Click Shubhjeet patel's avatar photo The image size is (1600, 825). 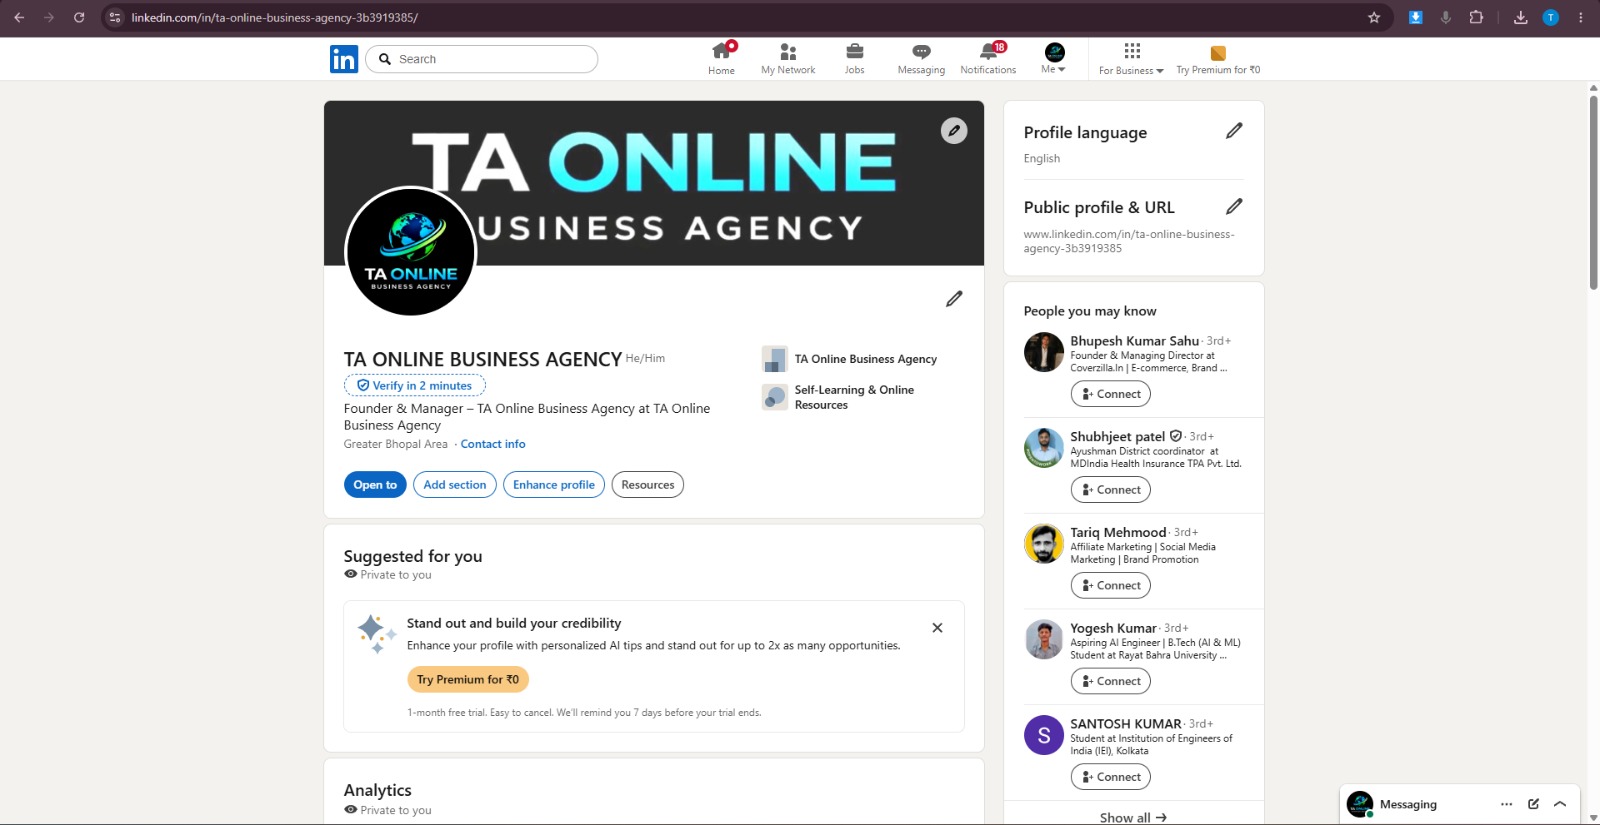[x=1044, y=448]
